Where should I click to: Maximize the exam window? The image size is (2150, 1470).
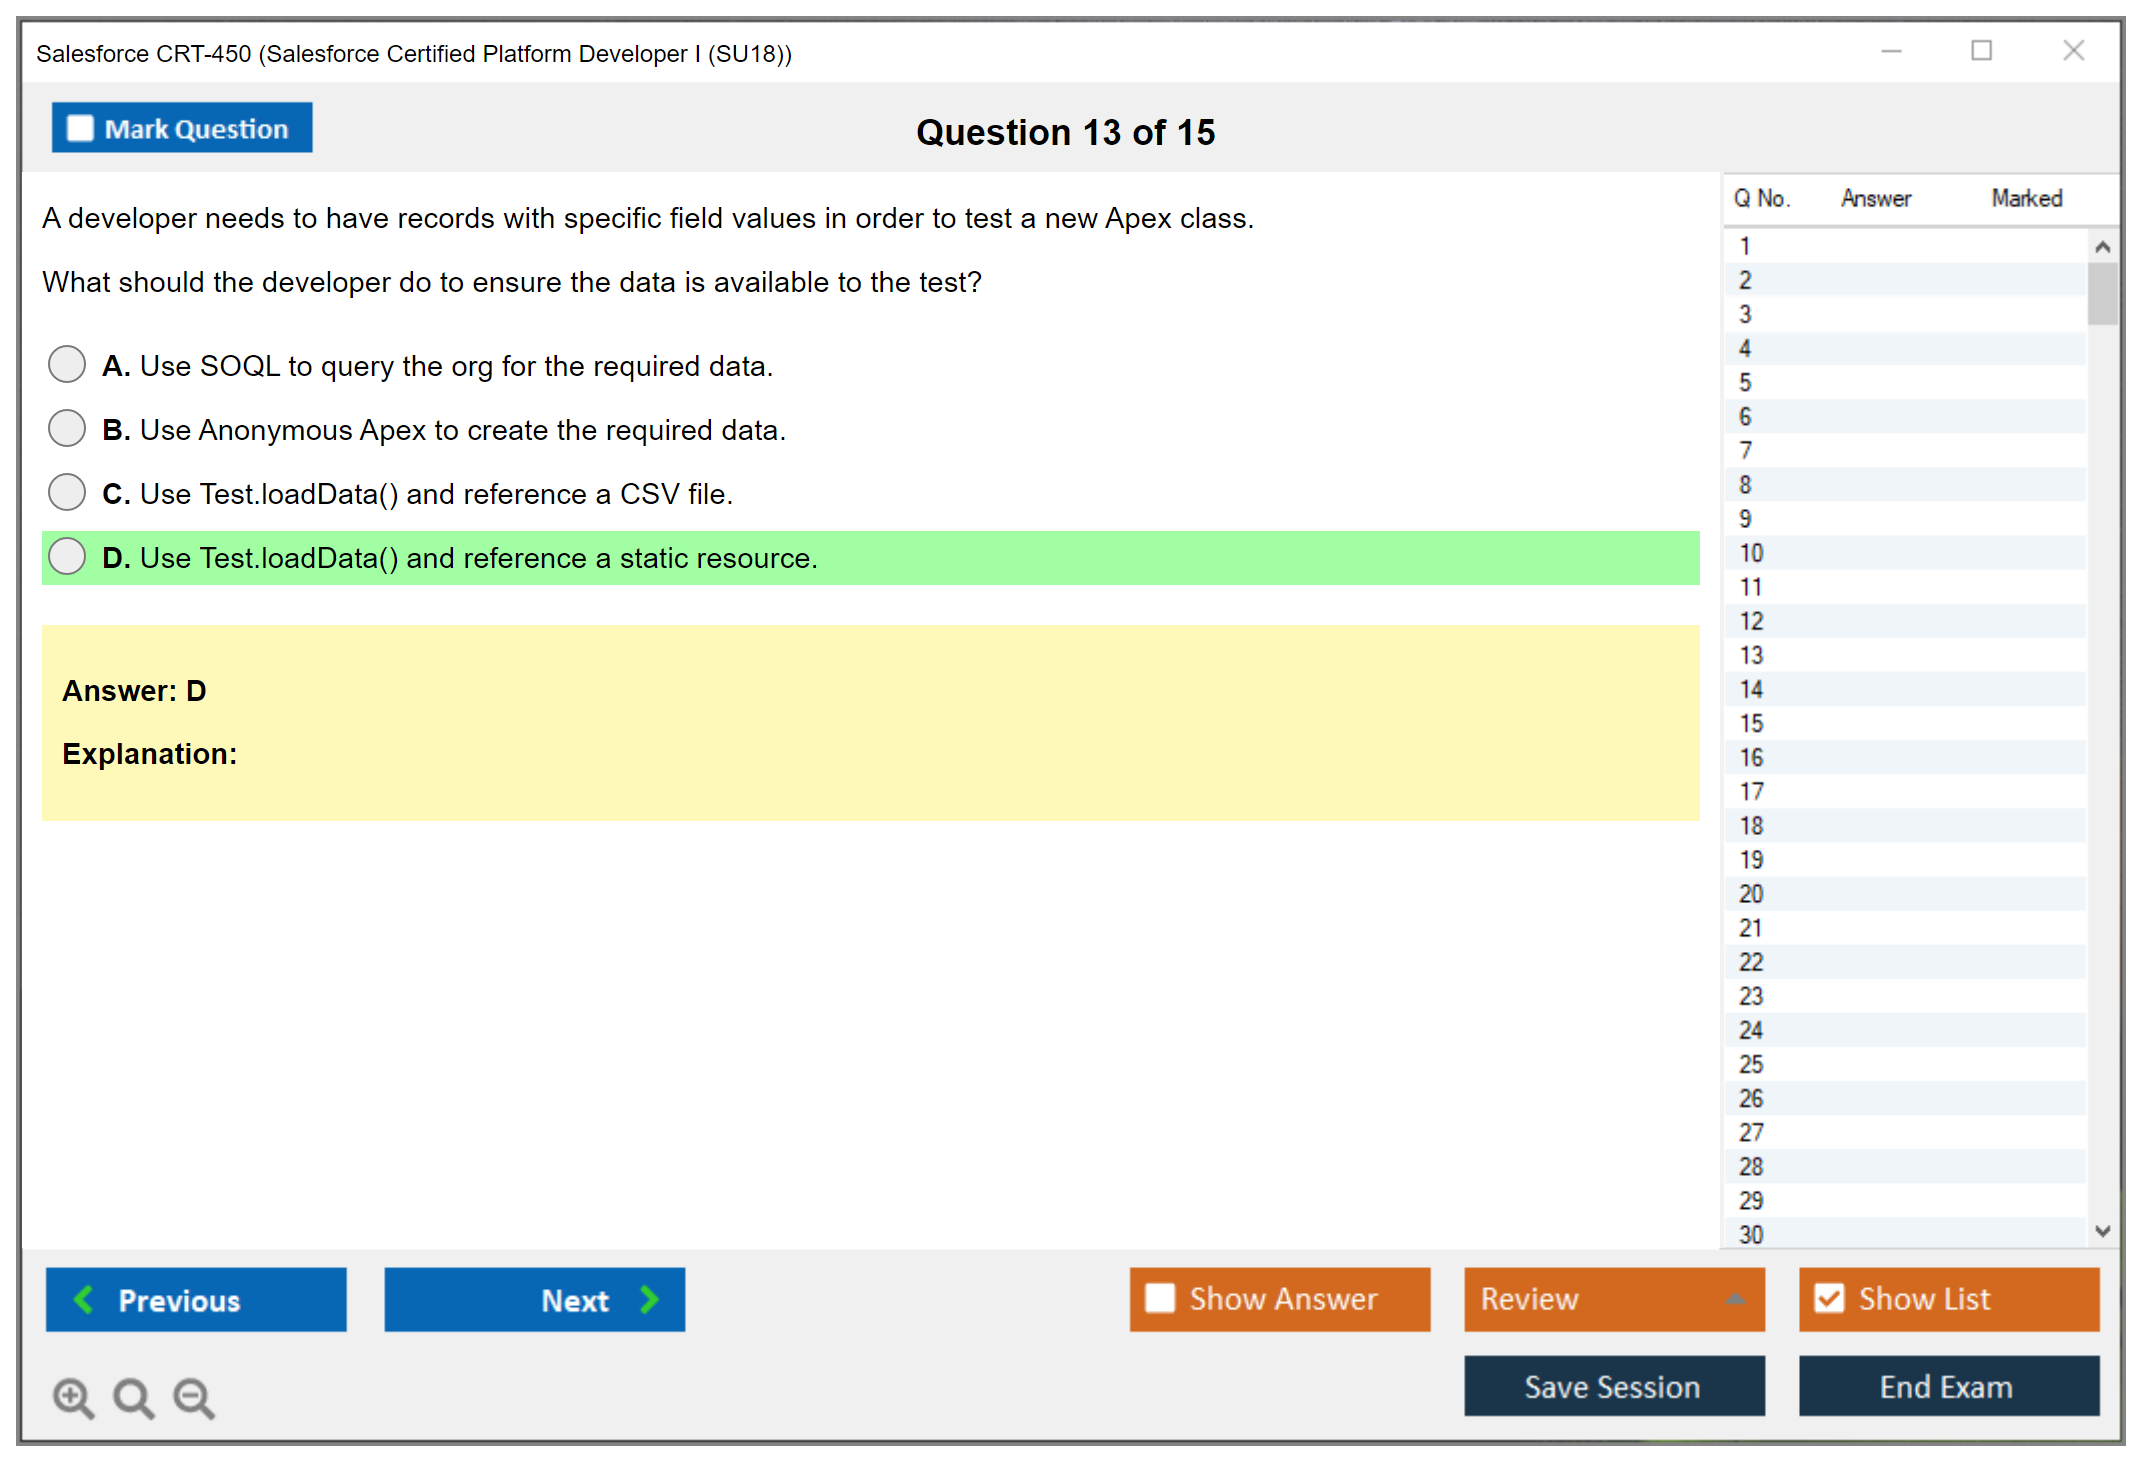click(1981, 51)
